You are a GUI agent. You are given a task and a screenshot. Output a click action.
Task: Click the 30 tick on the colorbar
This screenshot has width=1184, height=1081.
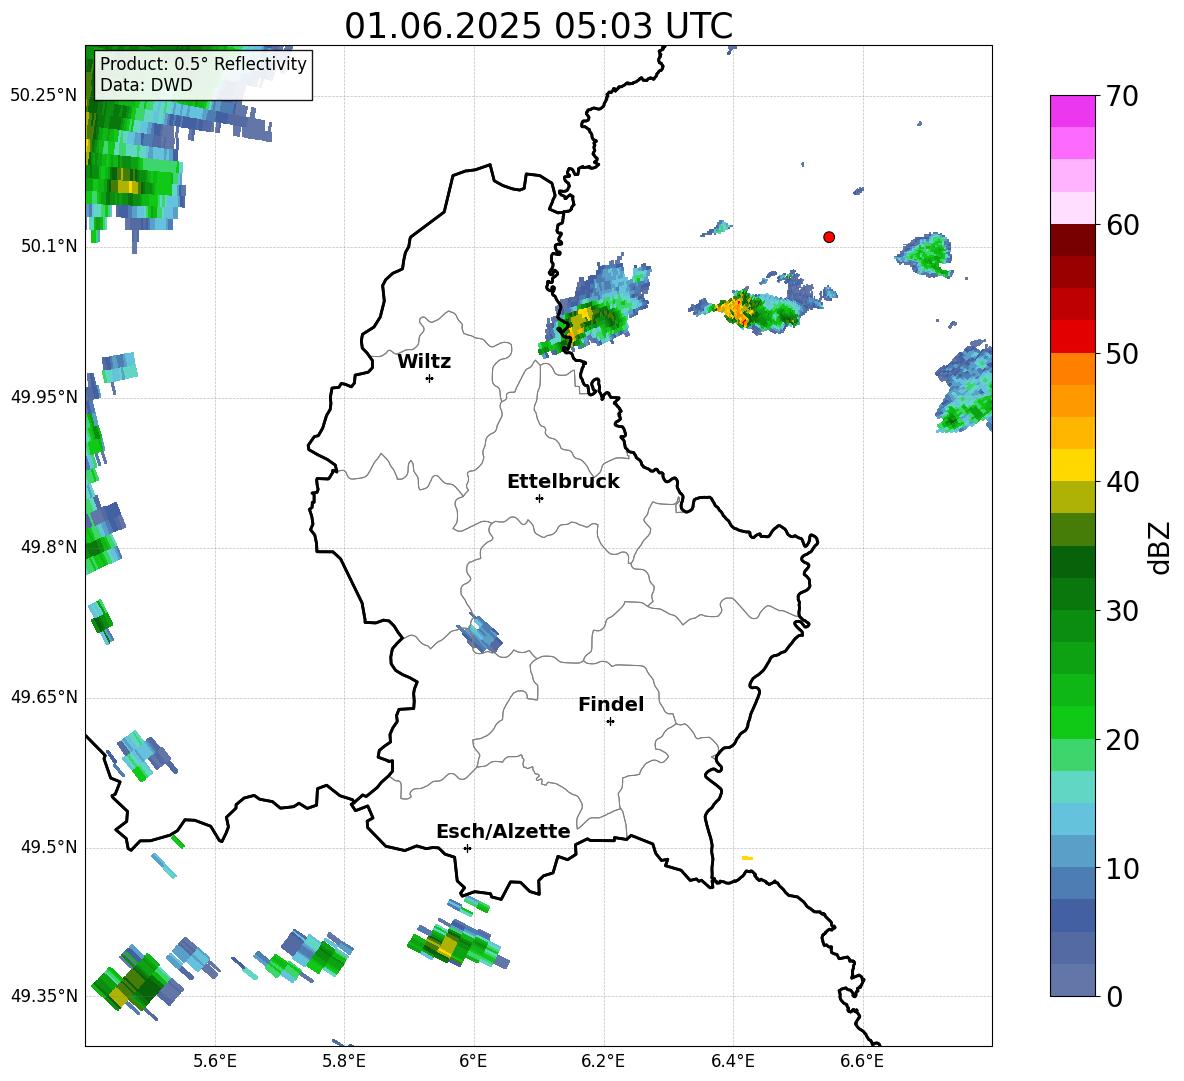1122,611
